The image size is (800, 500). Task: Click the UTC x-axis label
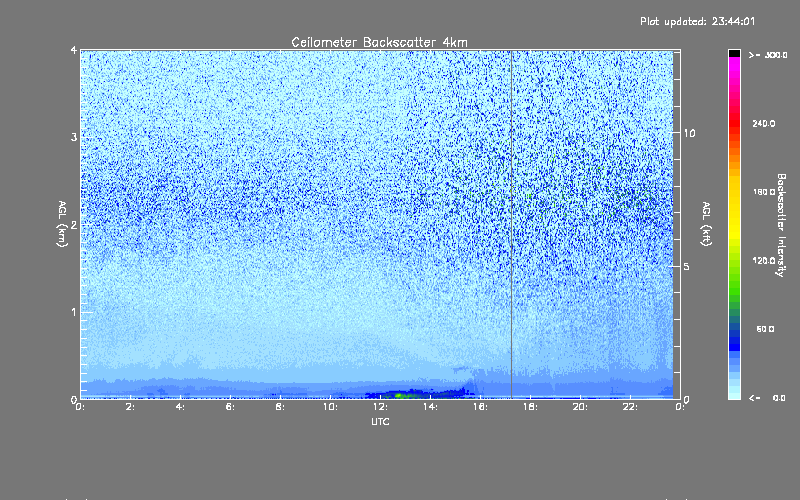tap(380, 421)
